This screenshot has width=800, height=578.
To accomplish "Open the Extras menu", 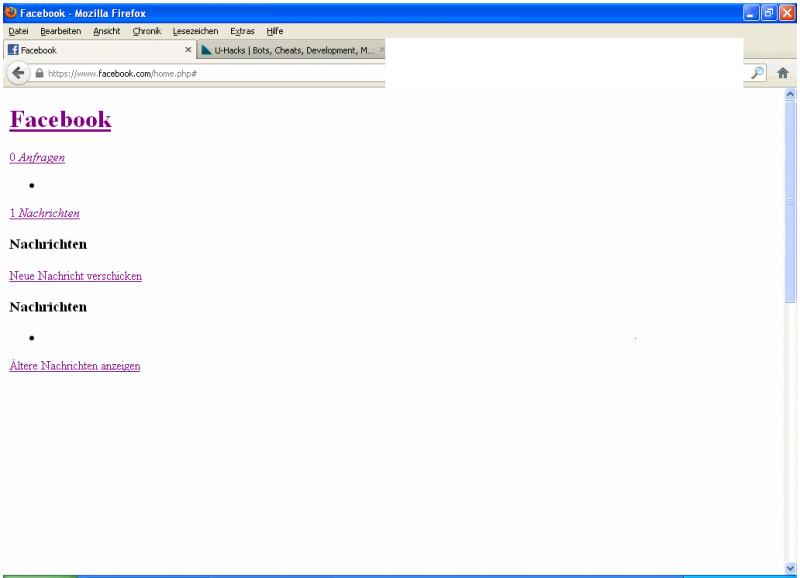I will coord(241,31).
